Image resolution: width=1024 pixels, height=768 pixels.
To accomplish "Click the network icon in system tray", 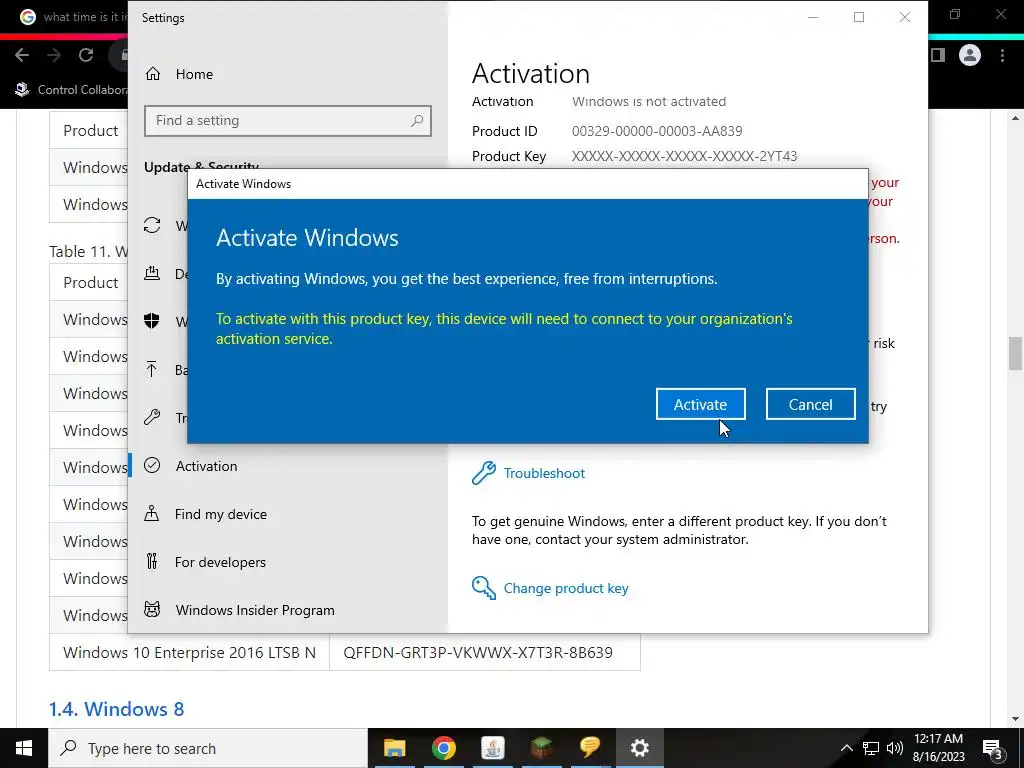I will 871,748.
